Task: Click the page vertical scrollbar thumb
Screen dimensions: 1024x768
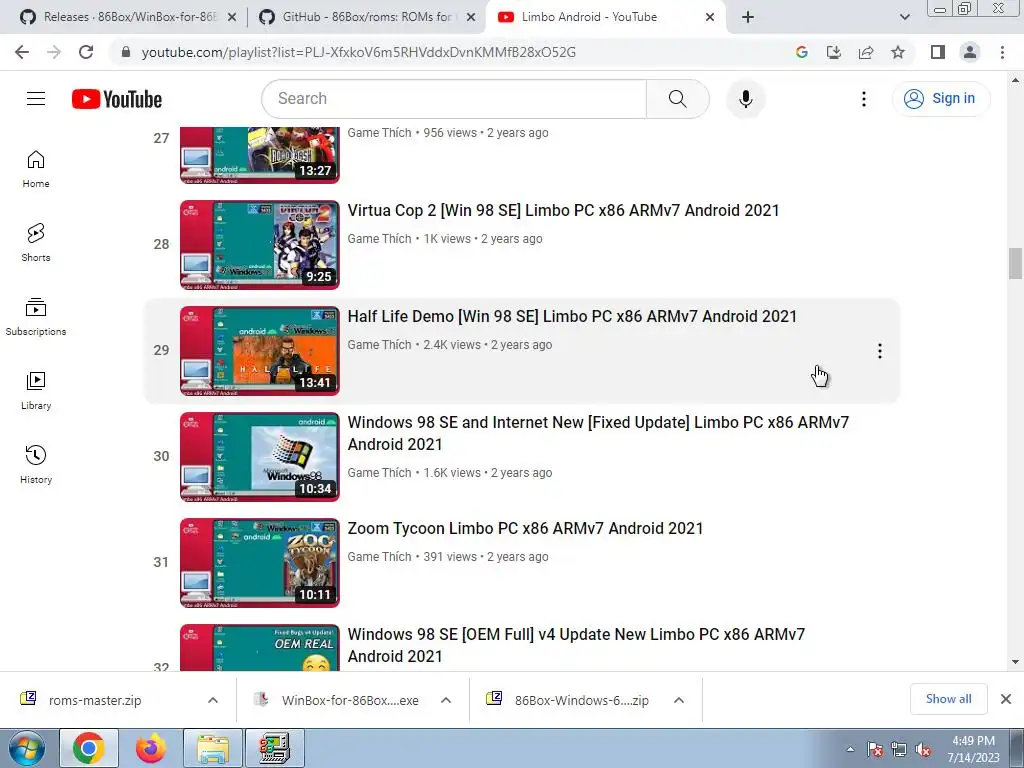Action: tap(1015, 263)
